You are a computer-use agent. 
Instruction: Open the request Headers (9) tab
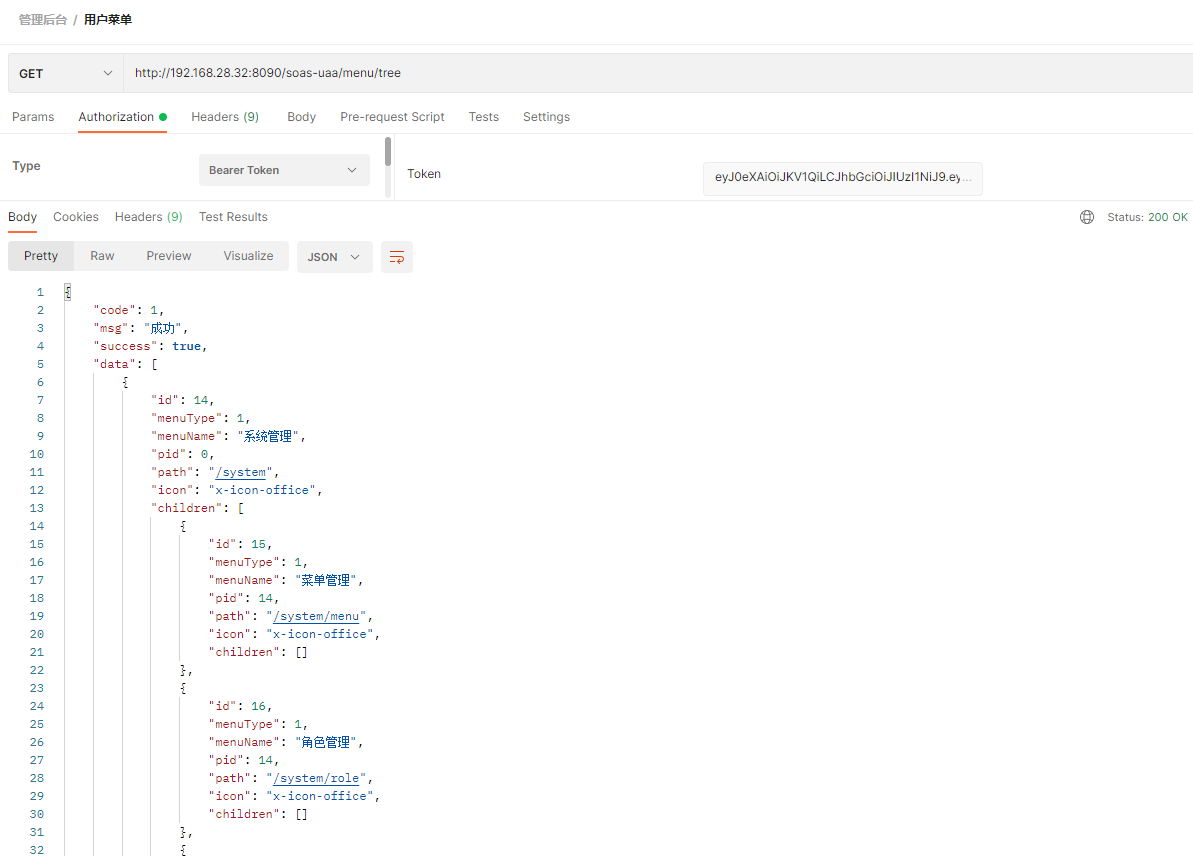point(225,117)
